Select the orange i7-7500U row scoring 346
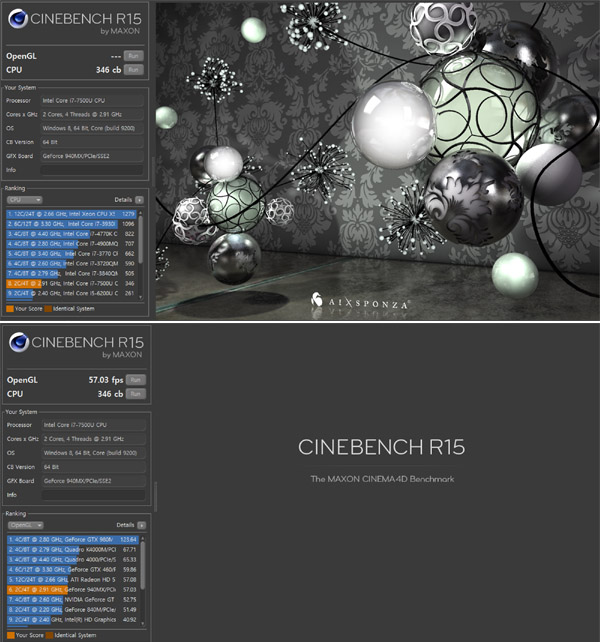The image size is (600, 642). coord(71,283)
